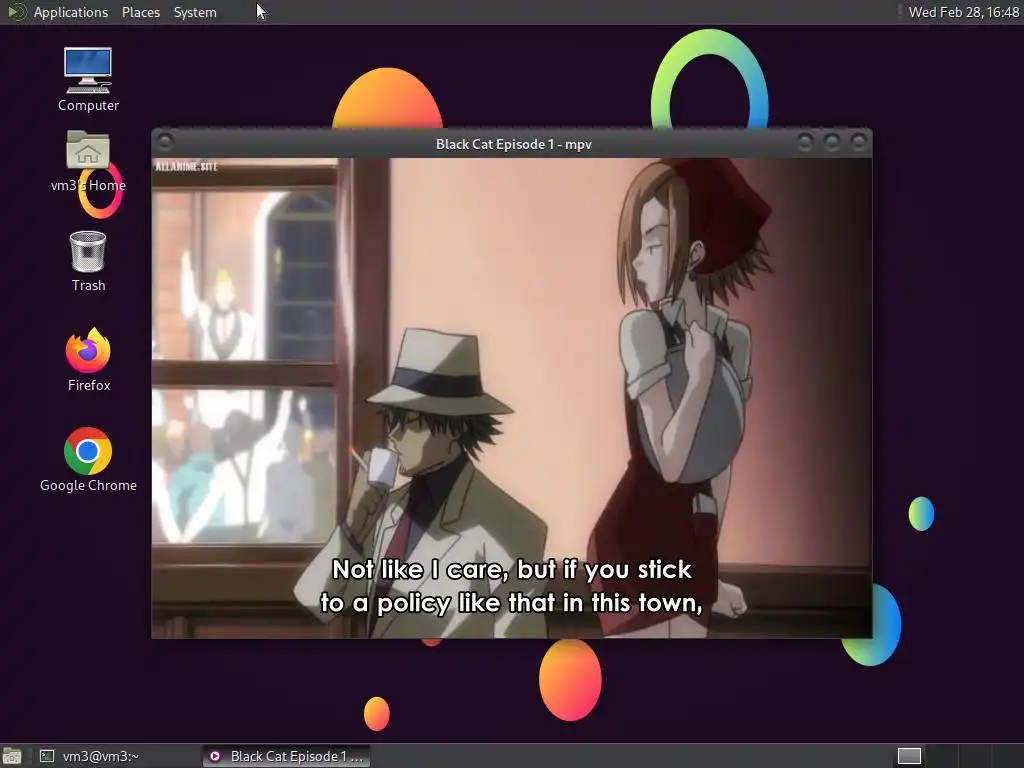Screen dimensions: 1024x768
Task: Click the mpv video playback area
Action: [511, 398]
